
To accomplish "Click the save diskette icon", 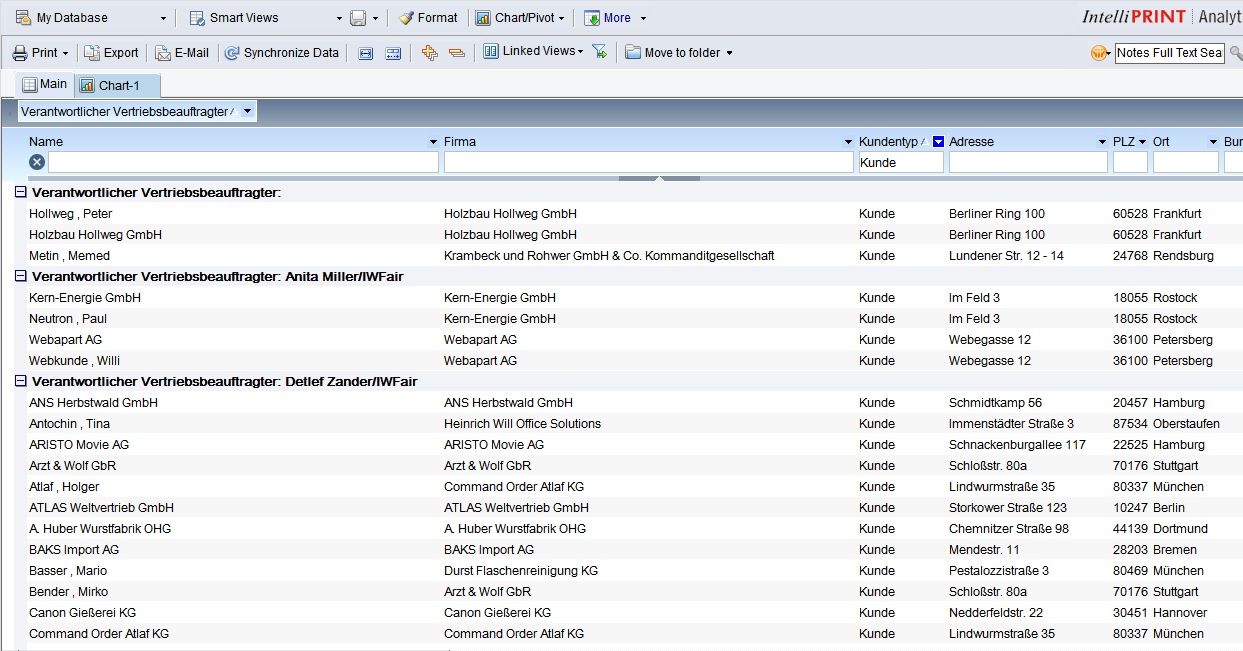I will click(x=359, y=18).
